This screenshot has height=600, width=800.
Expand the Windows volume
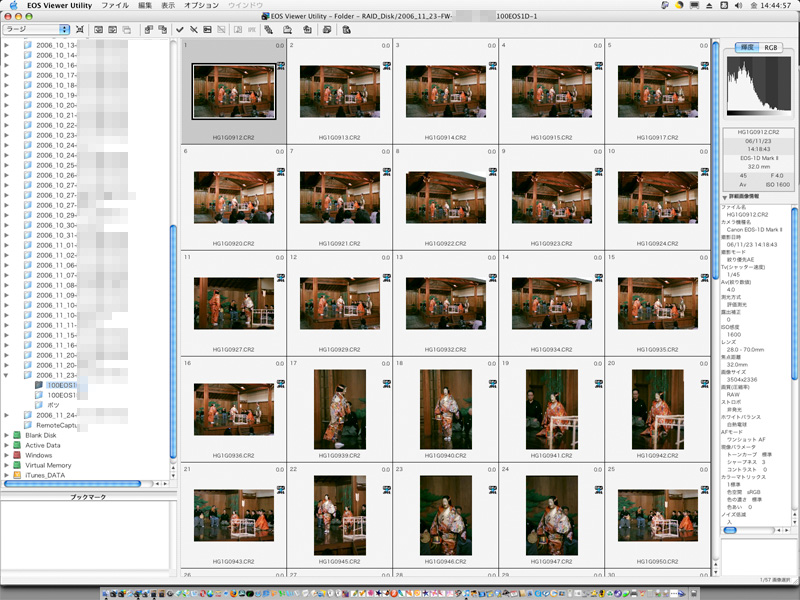[6, 455]
